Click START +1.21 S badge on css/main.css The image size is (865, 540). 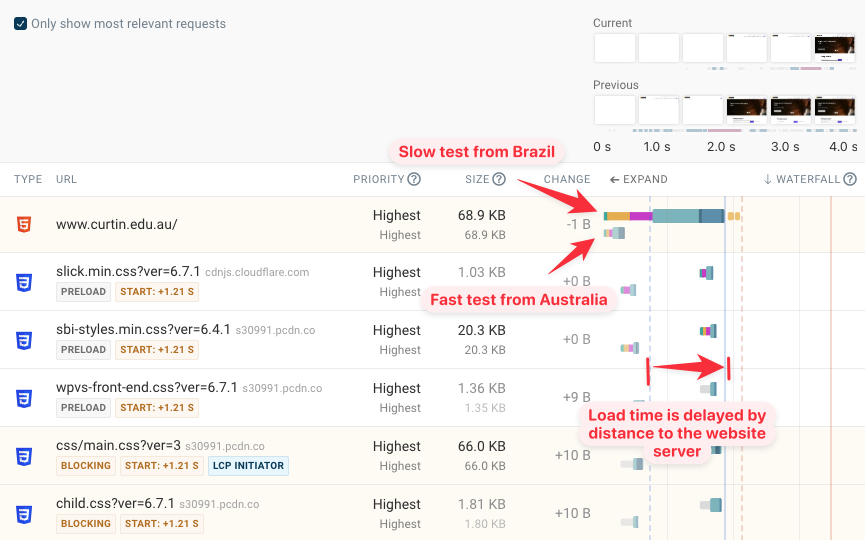click(162, 466)
